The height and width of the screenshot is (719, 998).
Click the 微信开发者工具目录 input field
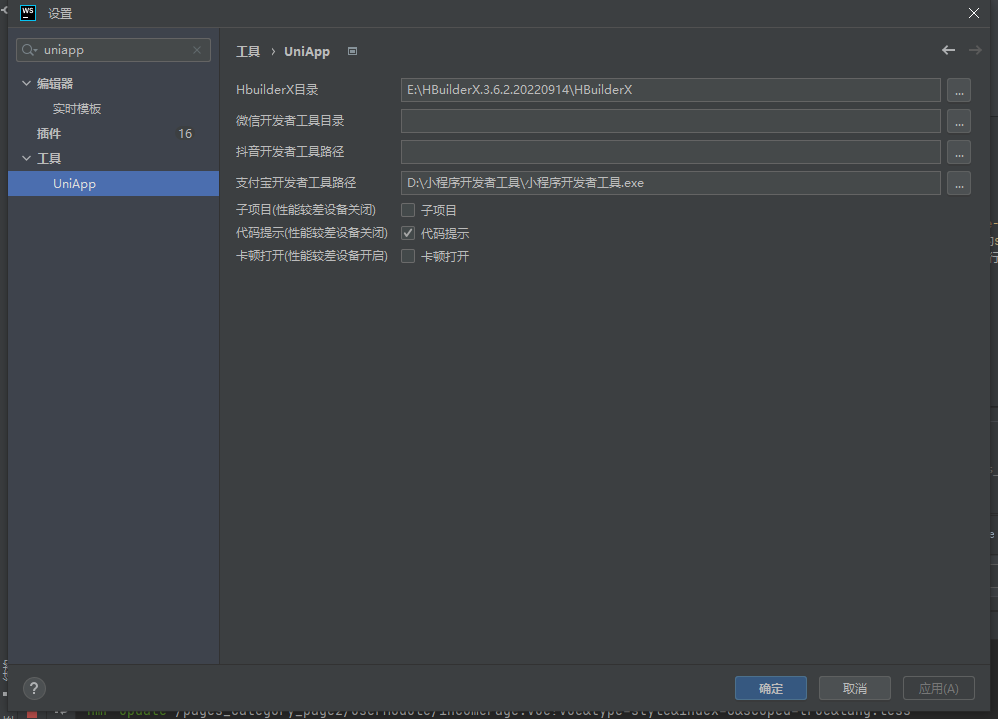(x=670, y=122)
